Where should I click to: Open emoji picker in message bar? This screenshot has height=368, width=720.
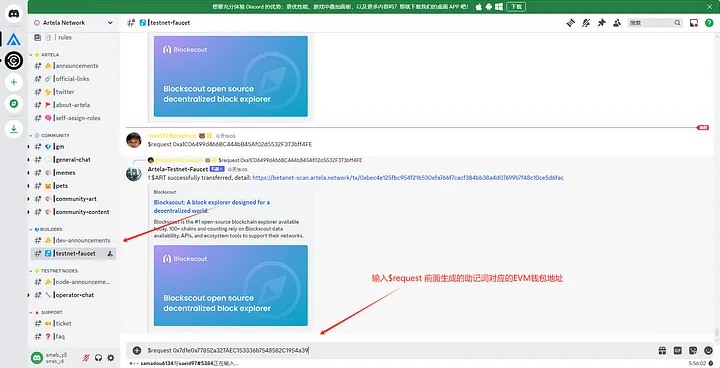pos(708,351)
